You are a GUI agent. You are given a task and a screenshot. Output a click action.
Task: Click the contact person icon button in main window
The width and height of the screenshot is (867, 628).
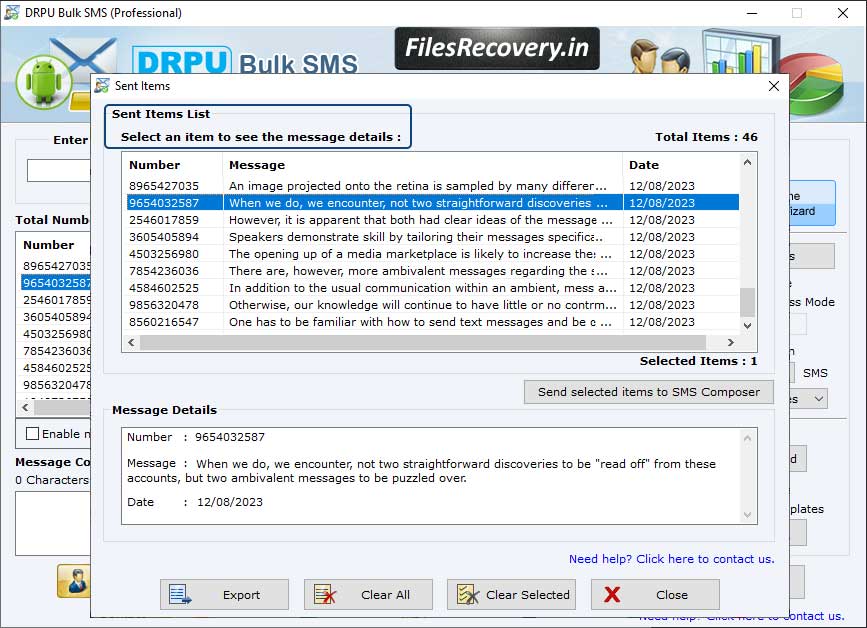(x=74, y=581)
